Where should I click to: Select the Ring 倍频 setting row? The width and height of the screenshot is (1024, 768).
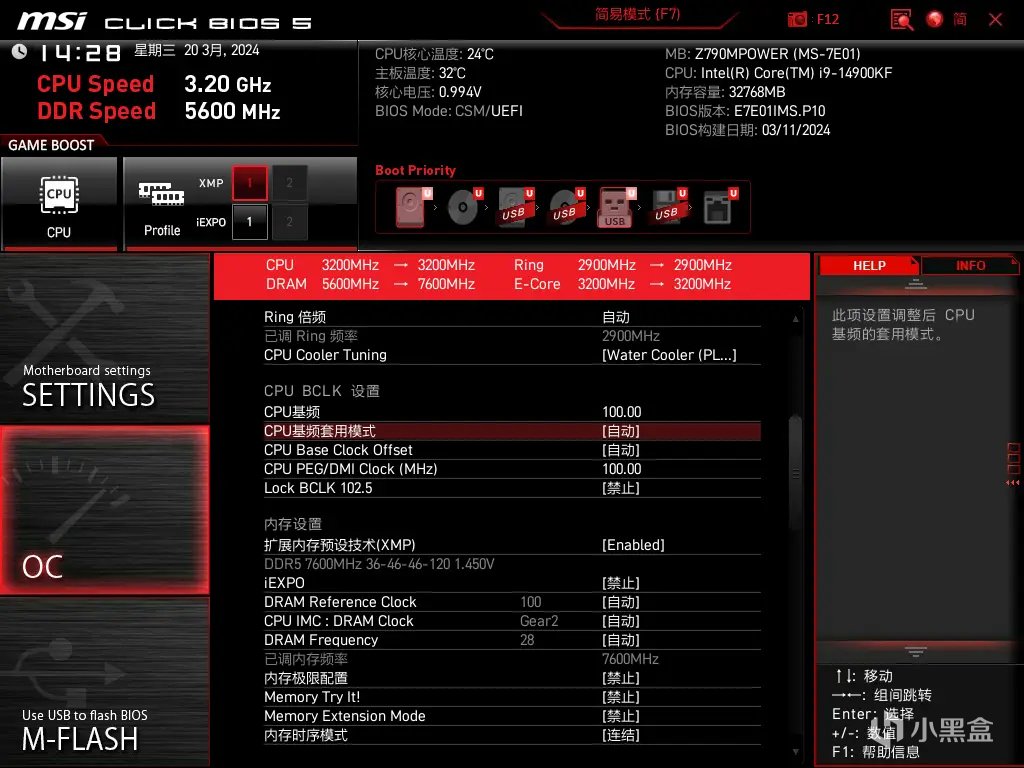coord(512,317)
